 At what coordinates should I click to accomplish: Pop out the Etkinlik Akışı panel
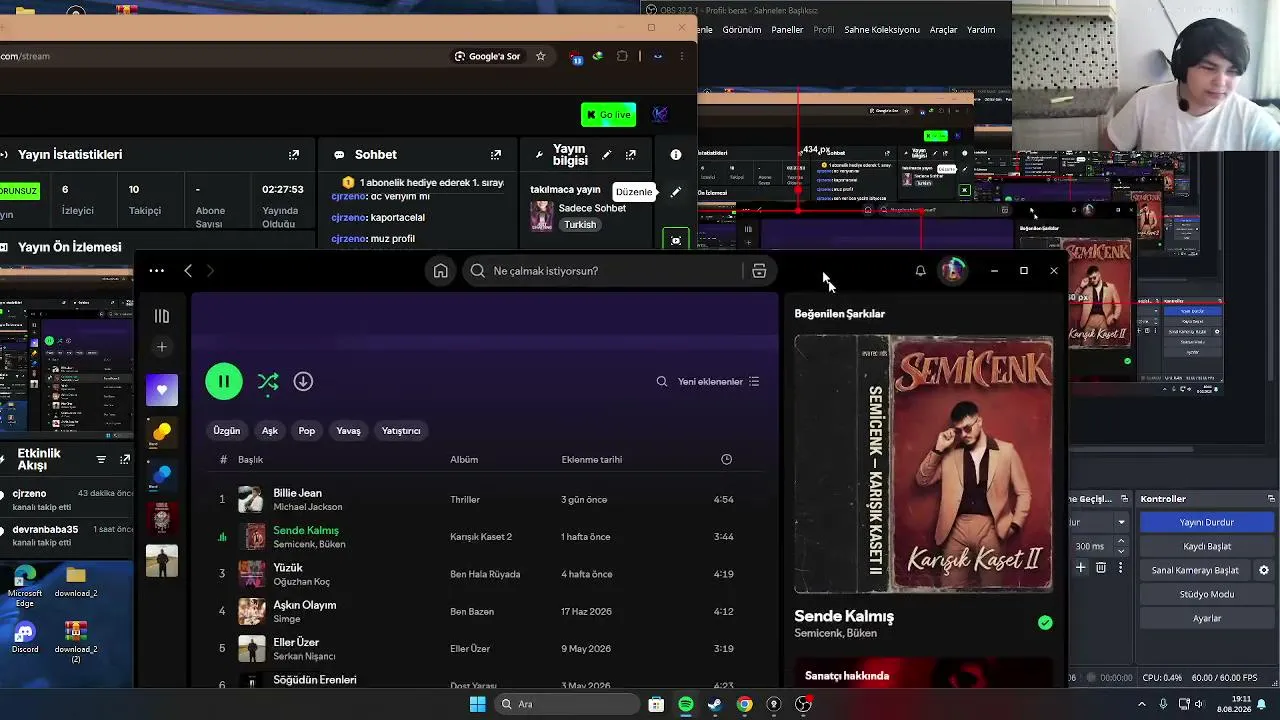coord(125,460)
